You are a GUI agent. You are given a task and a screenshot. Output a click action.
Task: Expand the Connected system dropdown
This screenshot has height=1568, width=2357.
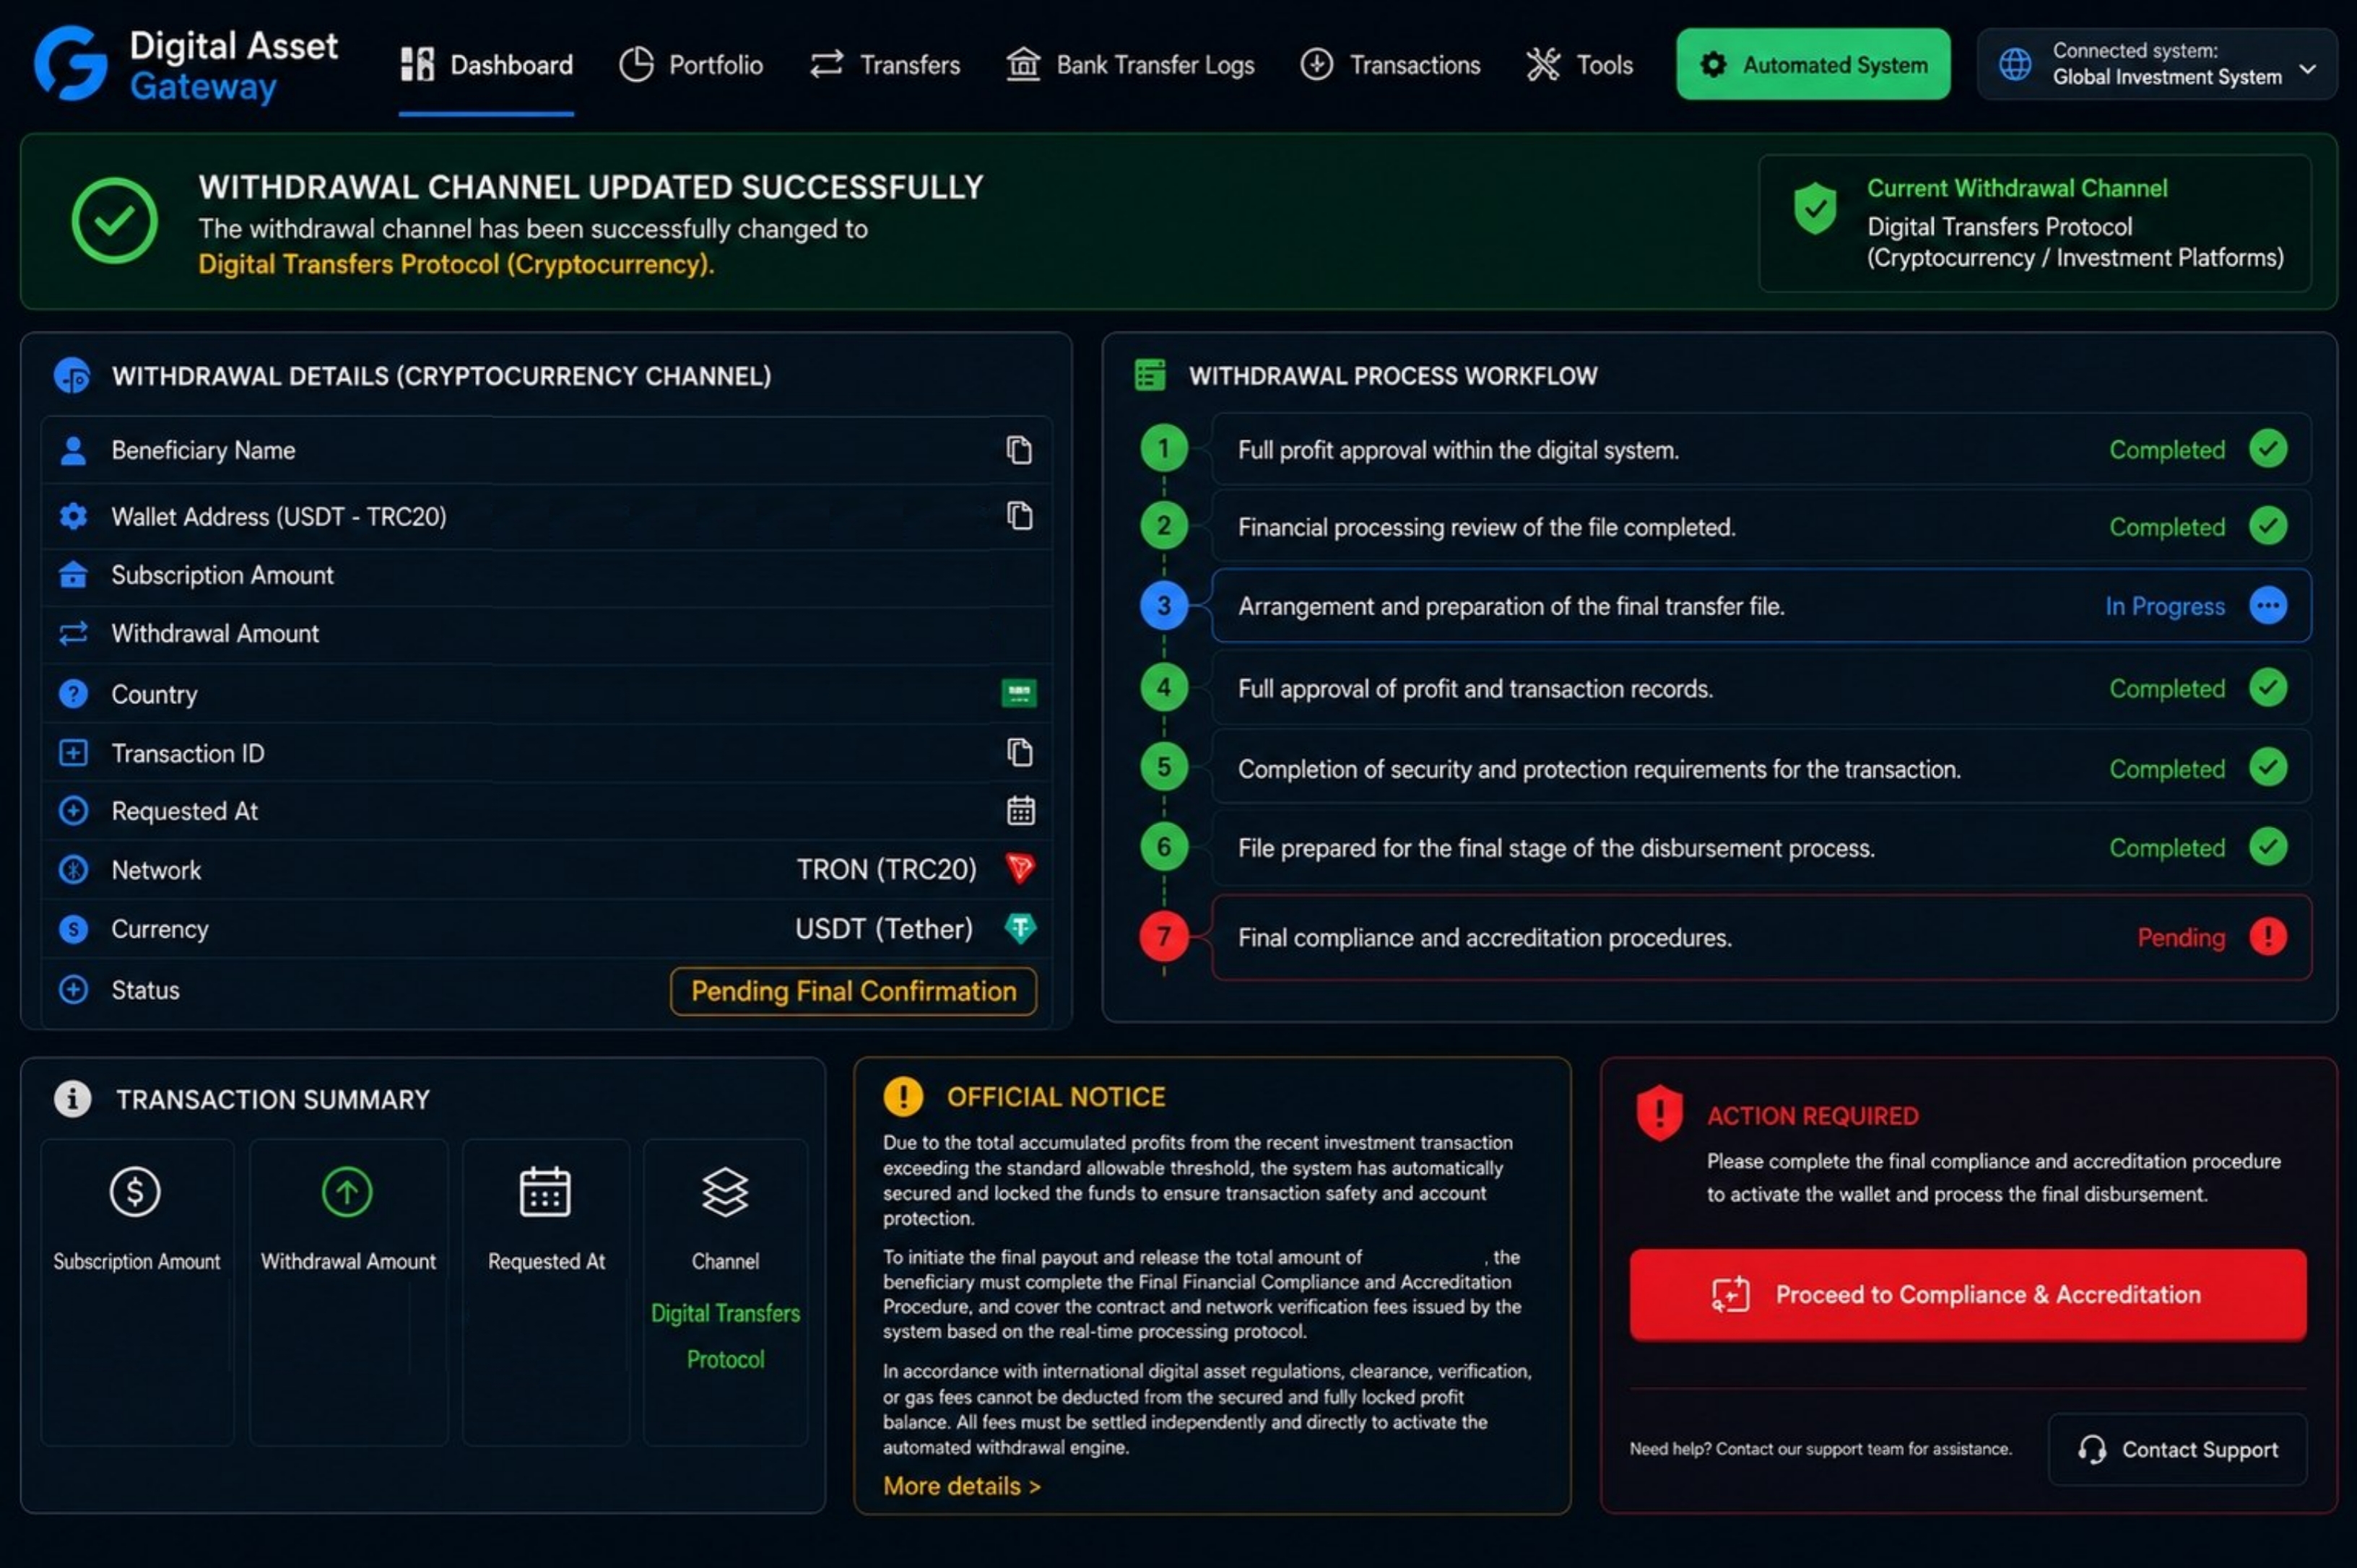(2157, 64)
